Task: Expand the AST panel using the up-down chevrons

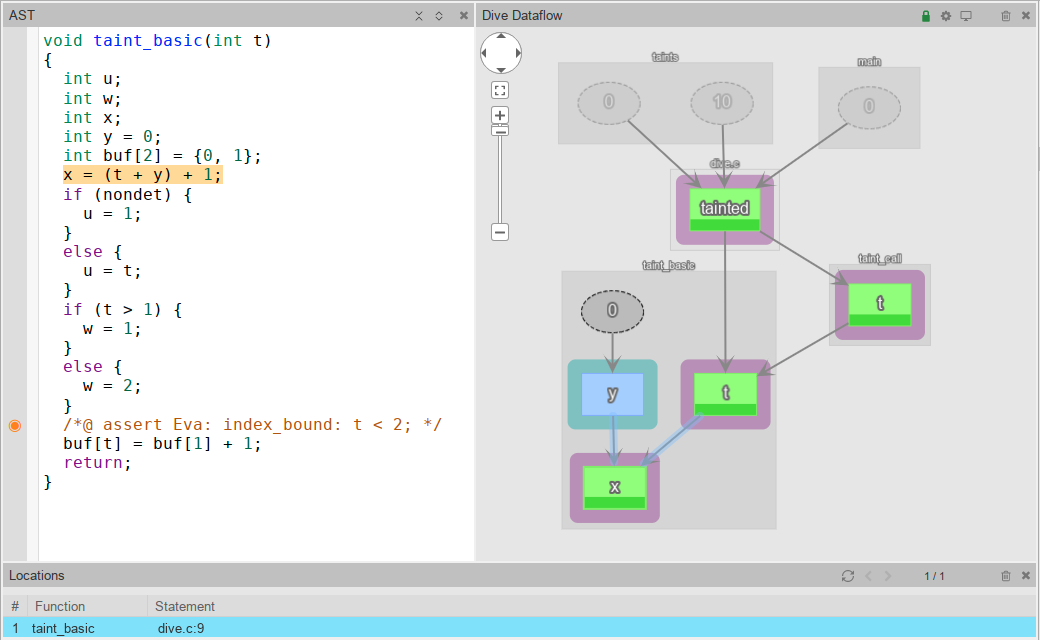Action: click(x=439, y=16)
